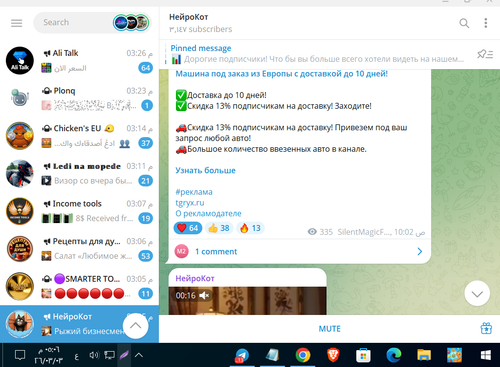
Task: Toggle the thumbs up reaction with 38
Action: pos(219,228)
